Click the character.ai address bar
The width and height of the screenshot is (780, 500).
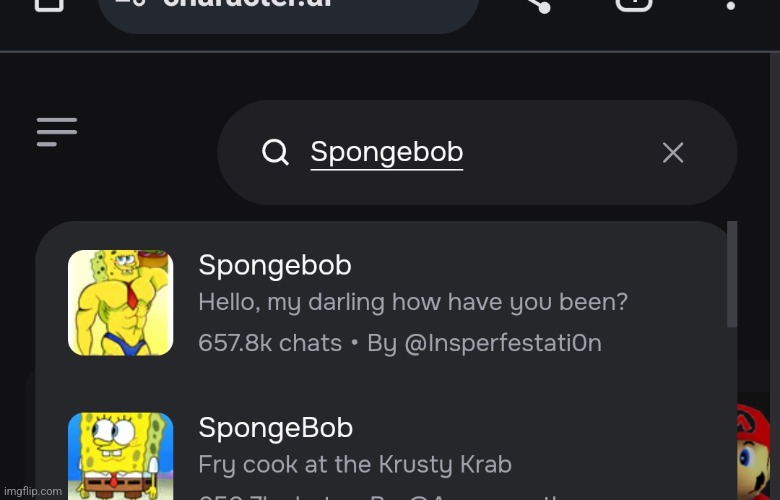(289, 10)
